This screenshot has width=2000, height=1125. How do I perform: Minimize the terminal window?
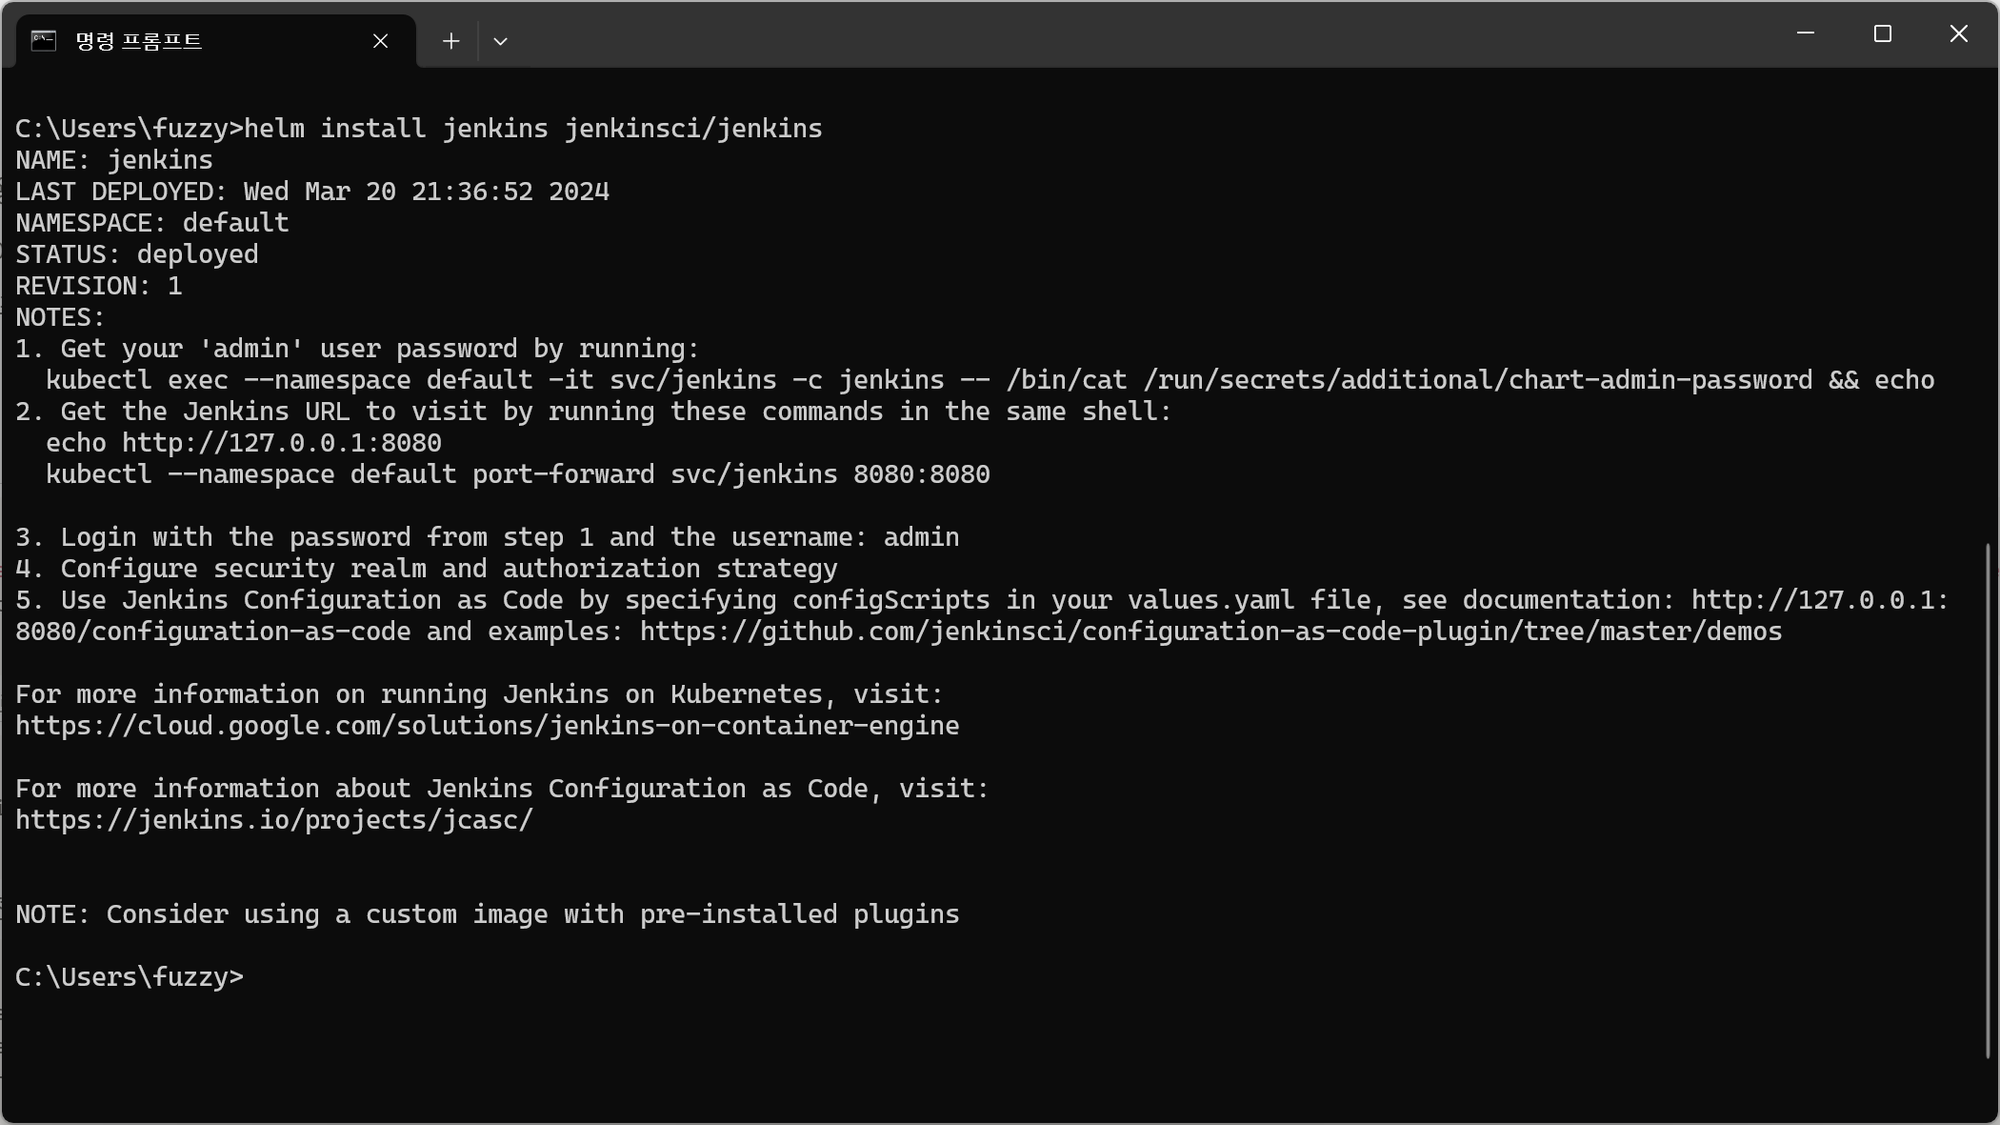pyautogui.click(x=1805, y=34)
